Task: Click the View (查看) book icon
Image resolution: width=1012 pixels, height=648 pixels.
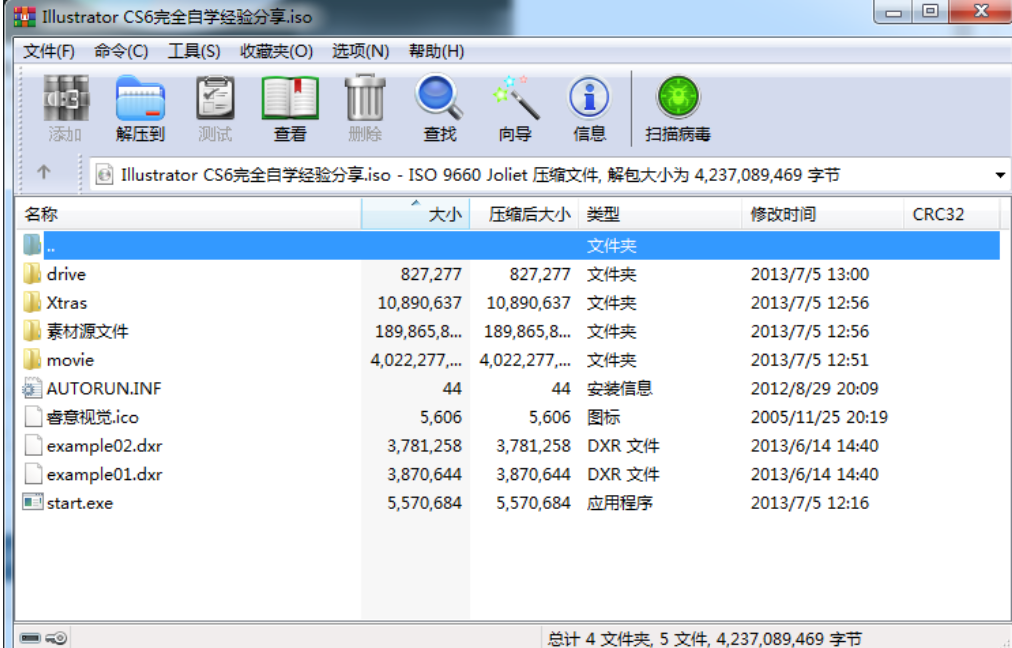Action: pos(290,108)
